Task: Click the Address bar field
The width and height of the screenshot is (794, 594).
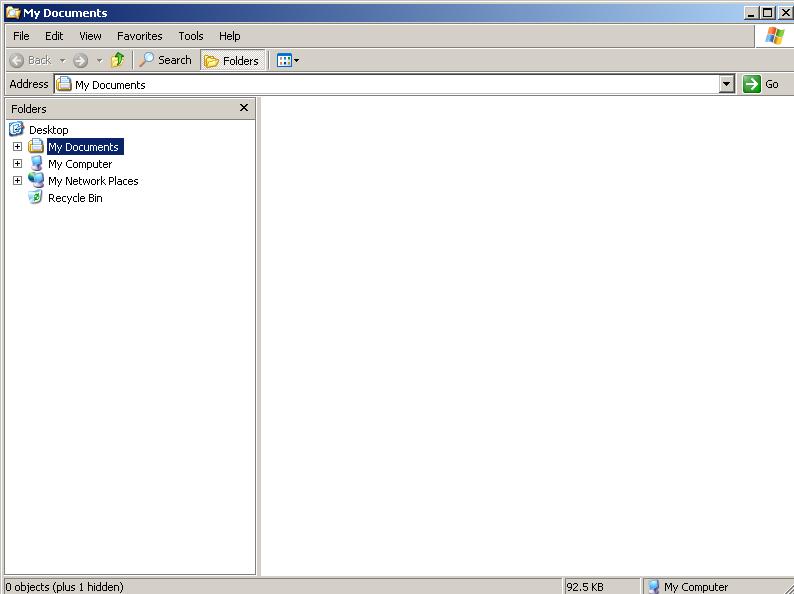Action: pos(387,84)
